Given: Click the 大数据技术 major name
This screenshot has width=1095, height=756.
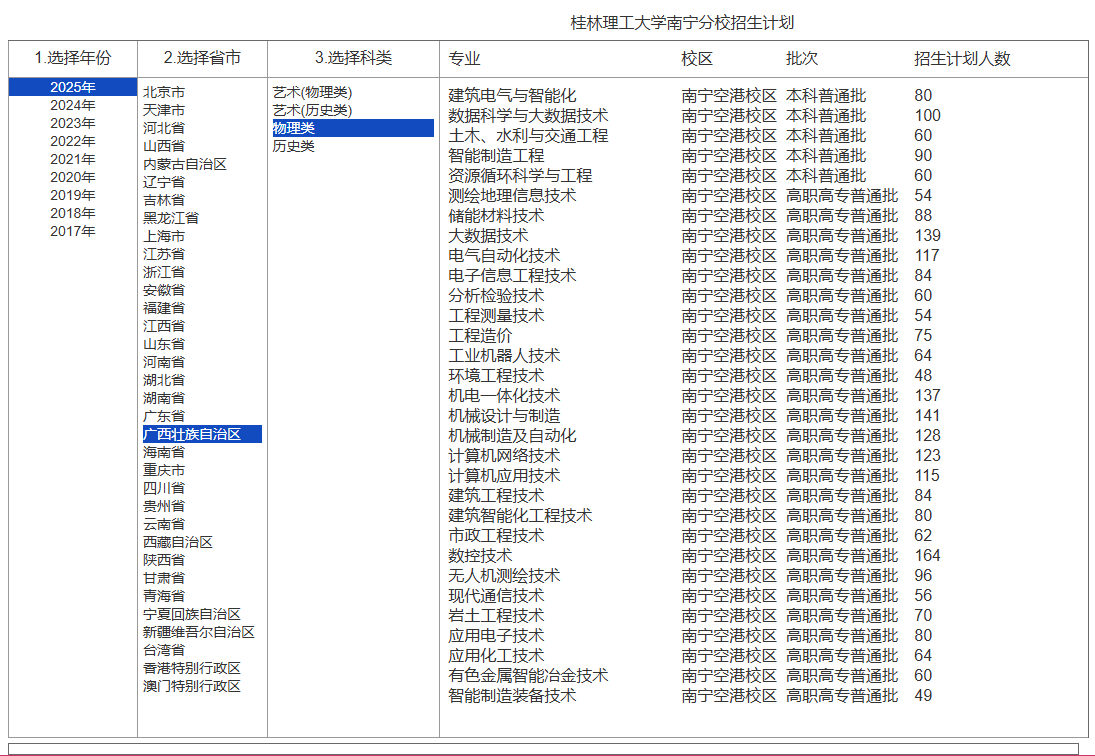Looking at the screenshot, I should [x=488, y=236].
